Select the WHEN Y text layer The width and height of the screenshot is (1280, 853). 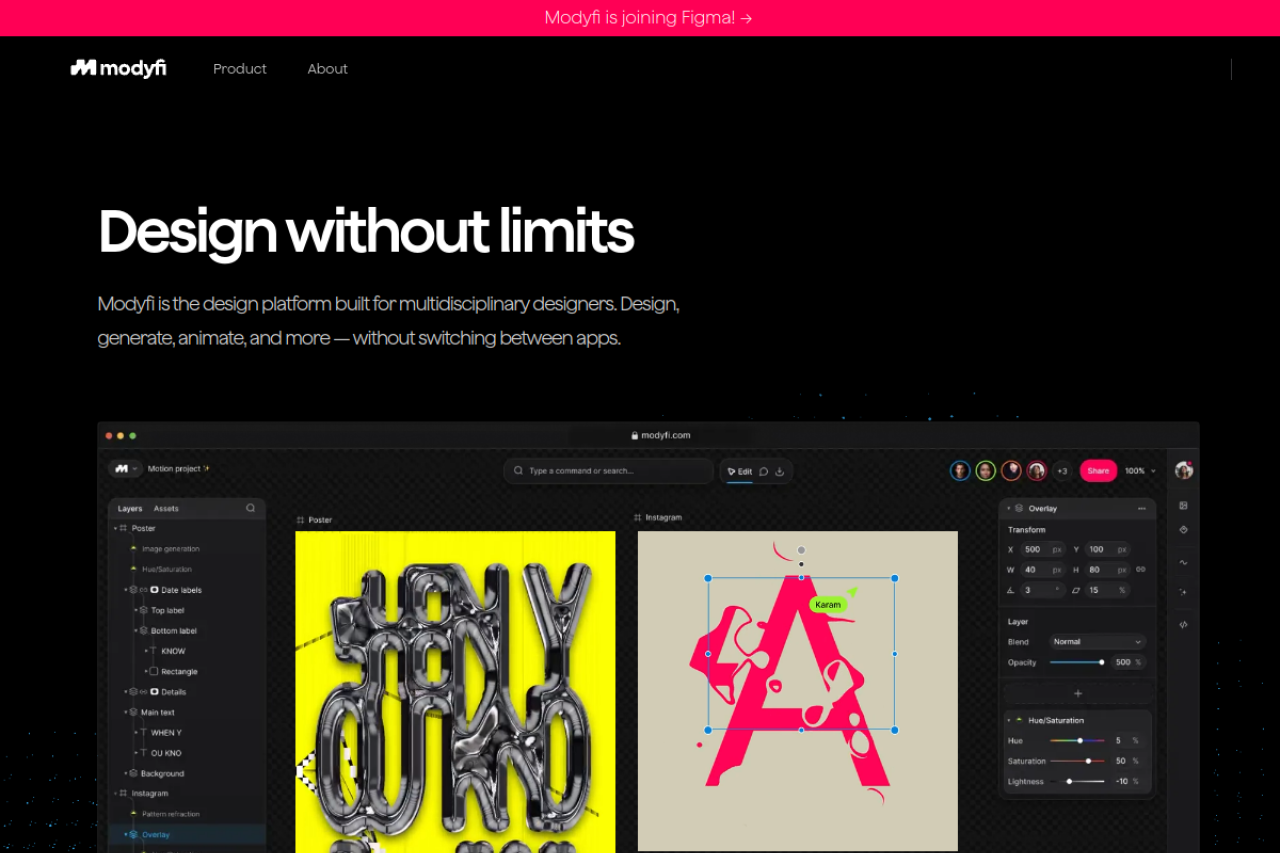(x=166, y=733)
